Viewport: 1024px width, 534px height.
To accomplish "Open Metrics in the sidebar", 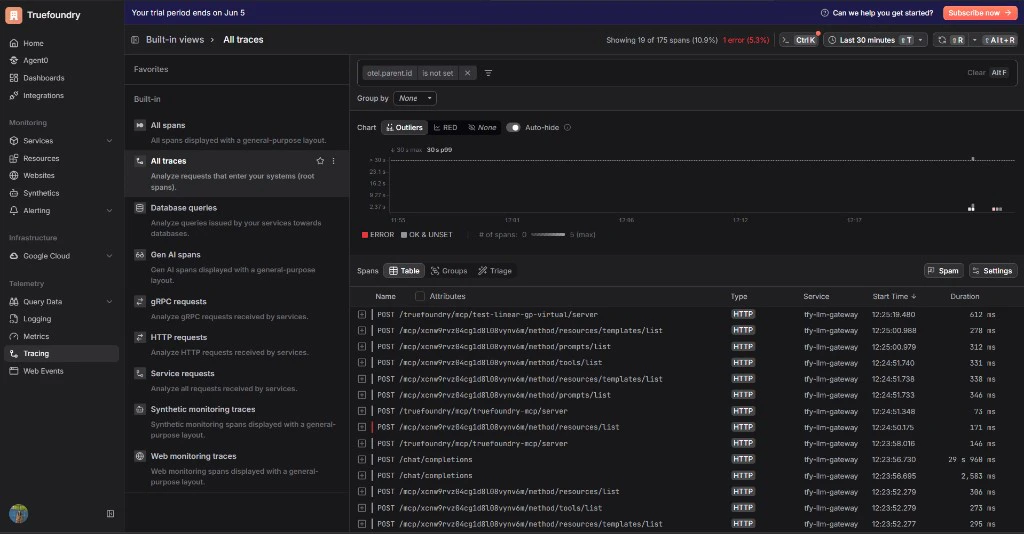I will (36, 336).
